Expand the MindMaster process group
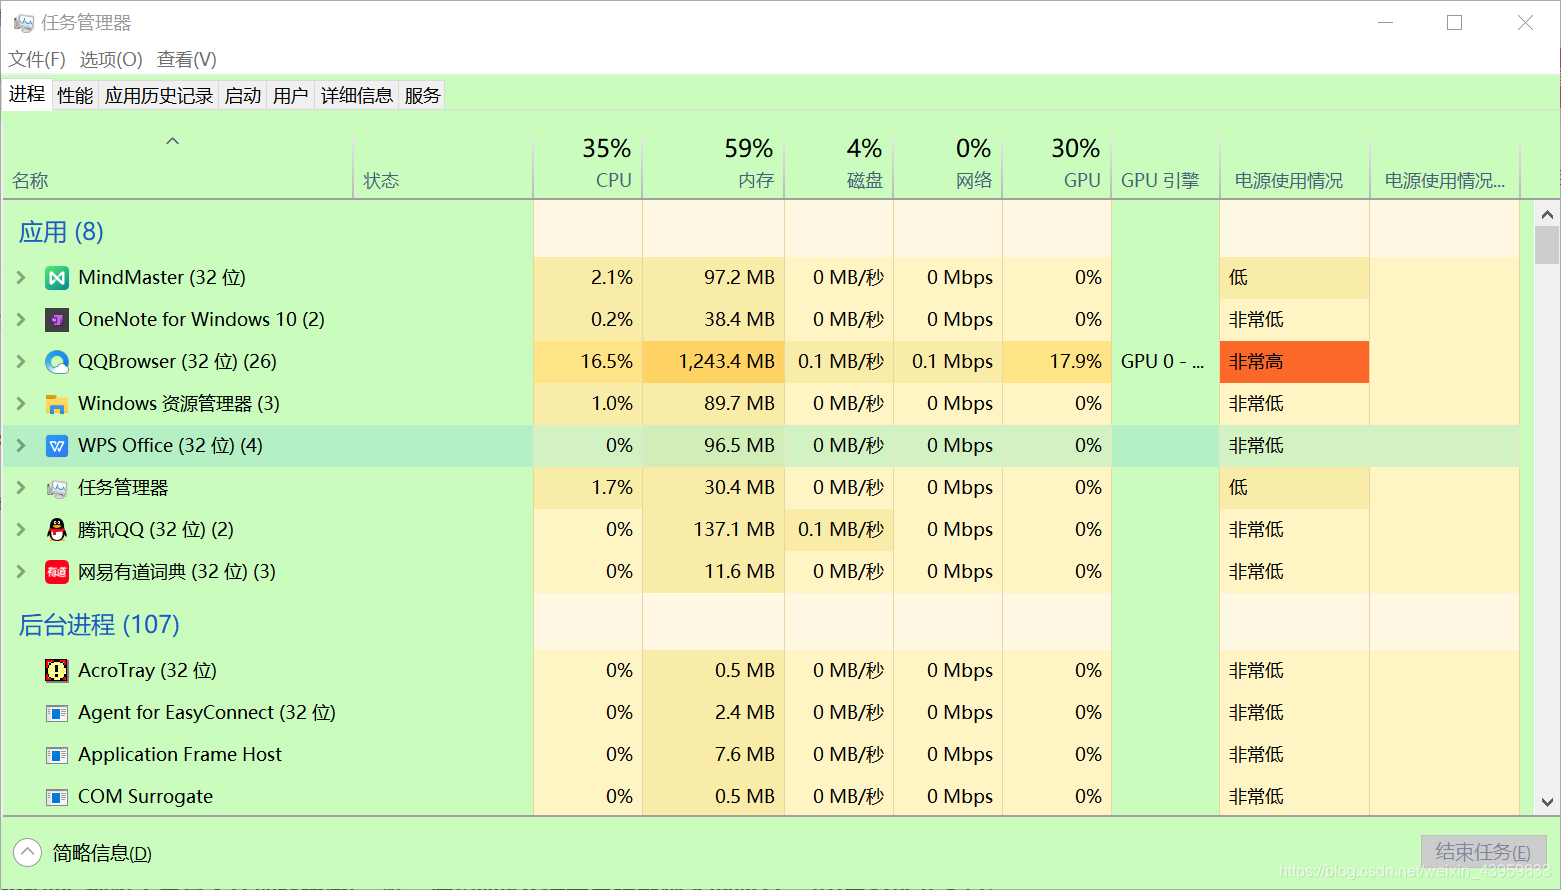Image resolution: width=1561 pixels, height=890 pixels. coord(21,278)
